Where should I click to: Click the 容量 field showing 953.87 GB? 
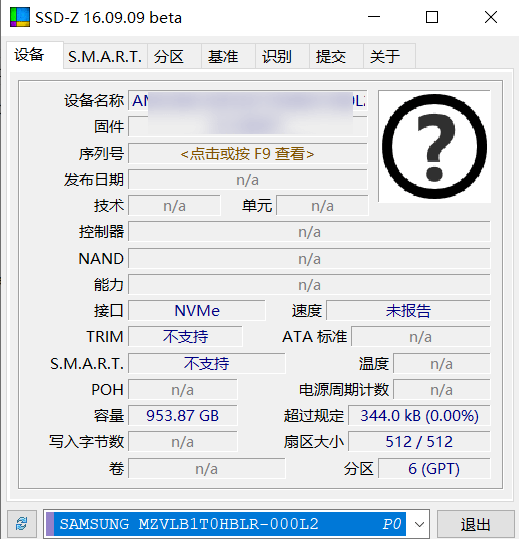click(183, 416)
